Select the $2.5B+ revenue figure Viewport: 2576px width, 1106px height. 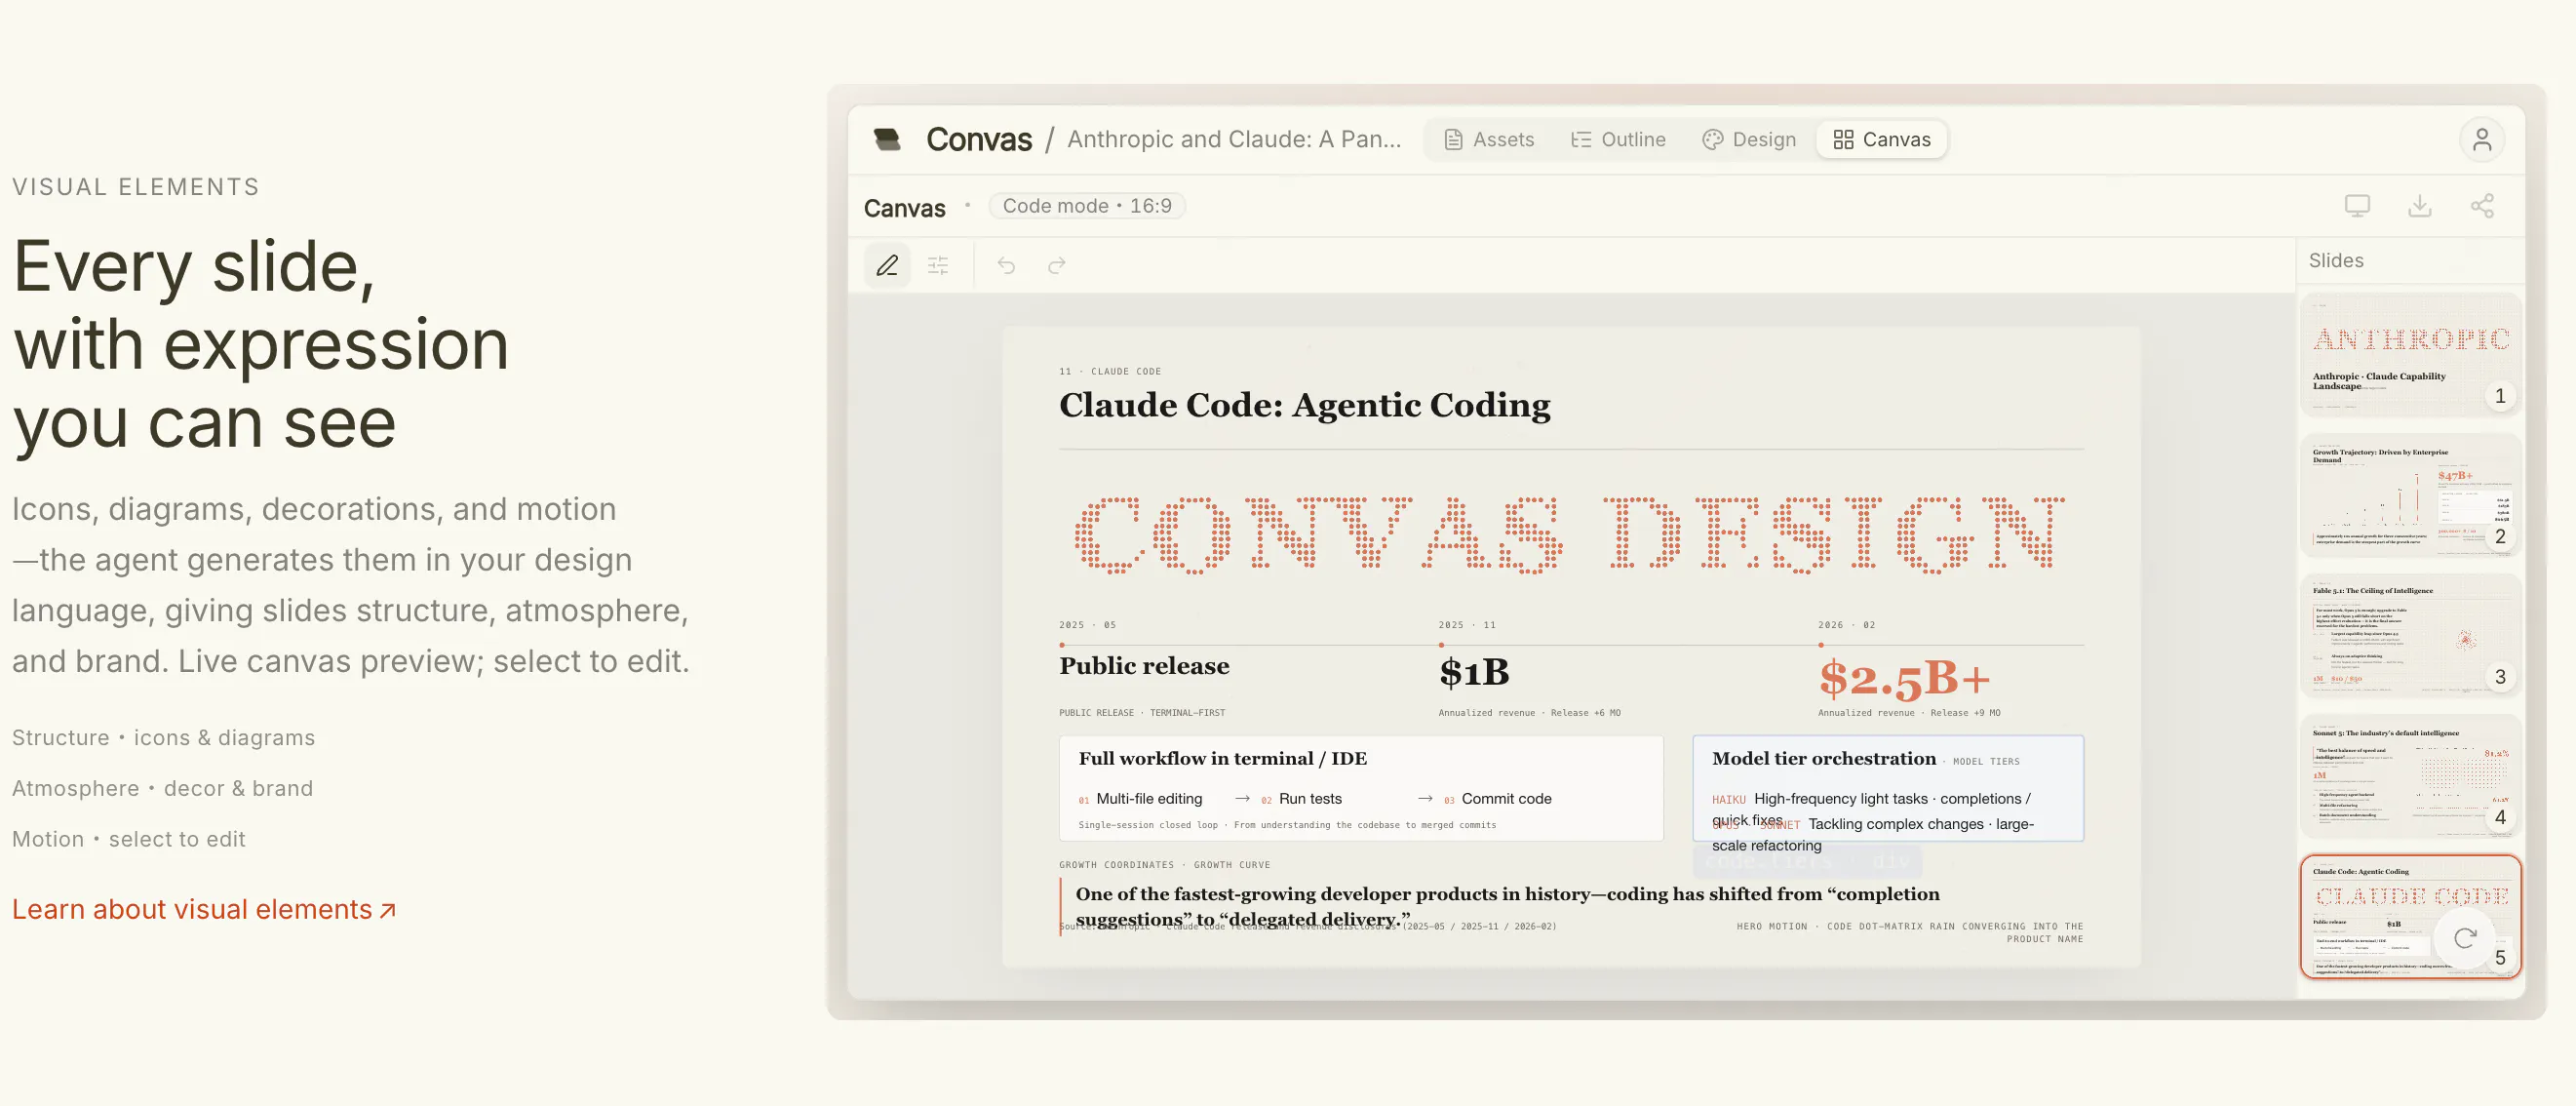coord(1904,679)
